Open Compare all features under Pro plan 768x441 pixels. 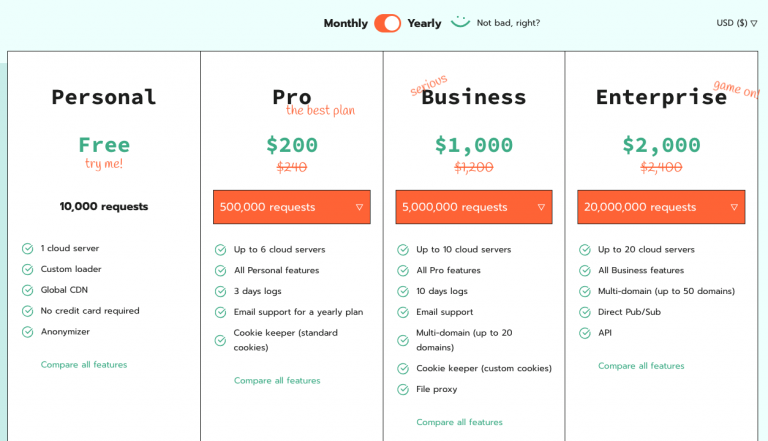coord(277,381)
